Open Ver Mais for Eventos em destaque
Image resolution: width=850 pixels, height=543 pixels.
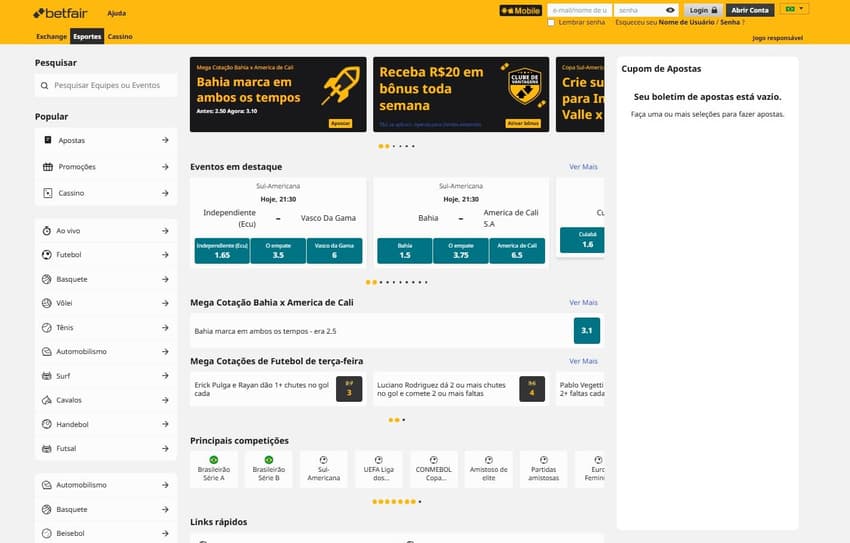[583, 167]
